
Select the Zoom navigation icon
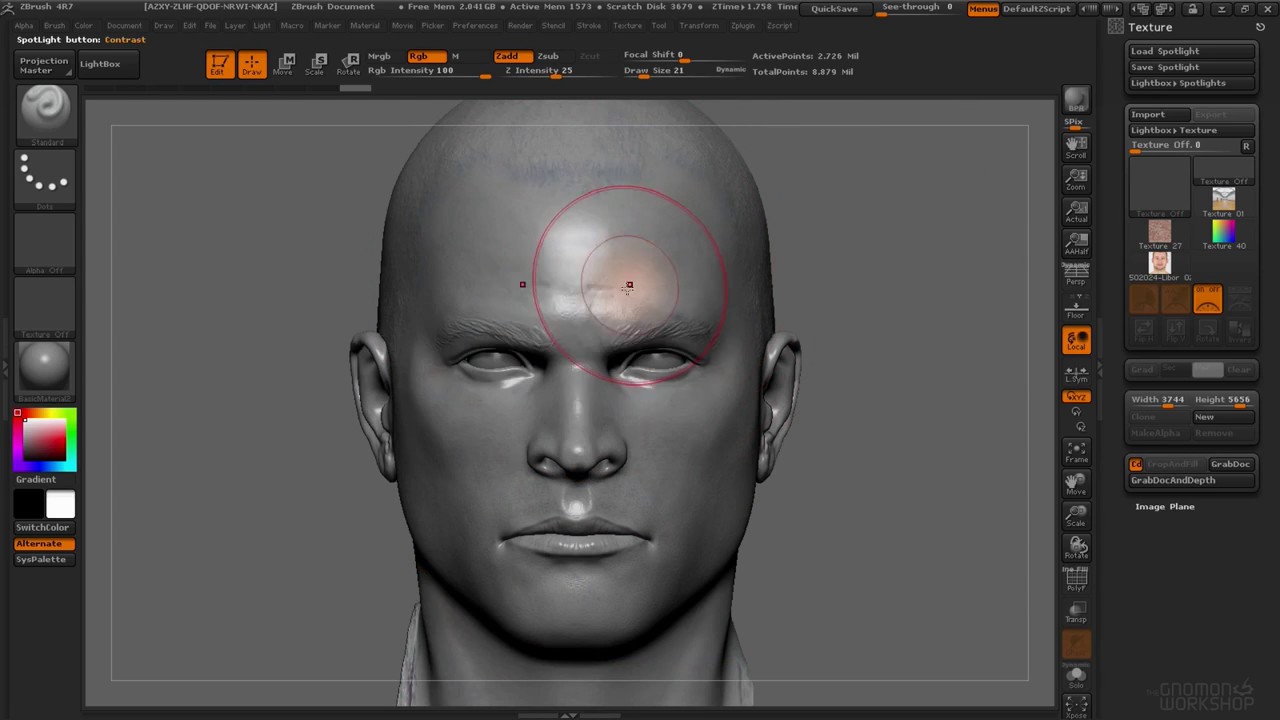pyautogui.click(x=1076, y=180)
